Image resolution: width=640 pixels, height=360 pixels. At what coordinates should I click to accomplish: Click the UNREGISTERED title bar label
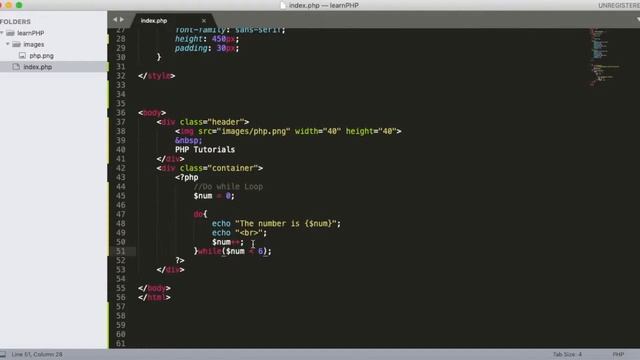[x=619, y=5]
